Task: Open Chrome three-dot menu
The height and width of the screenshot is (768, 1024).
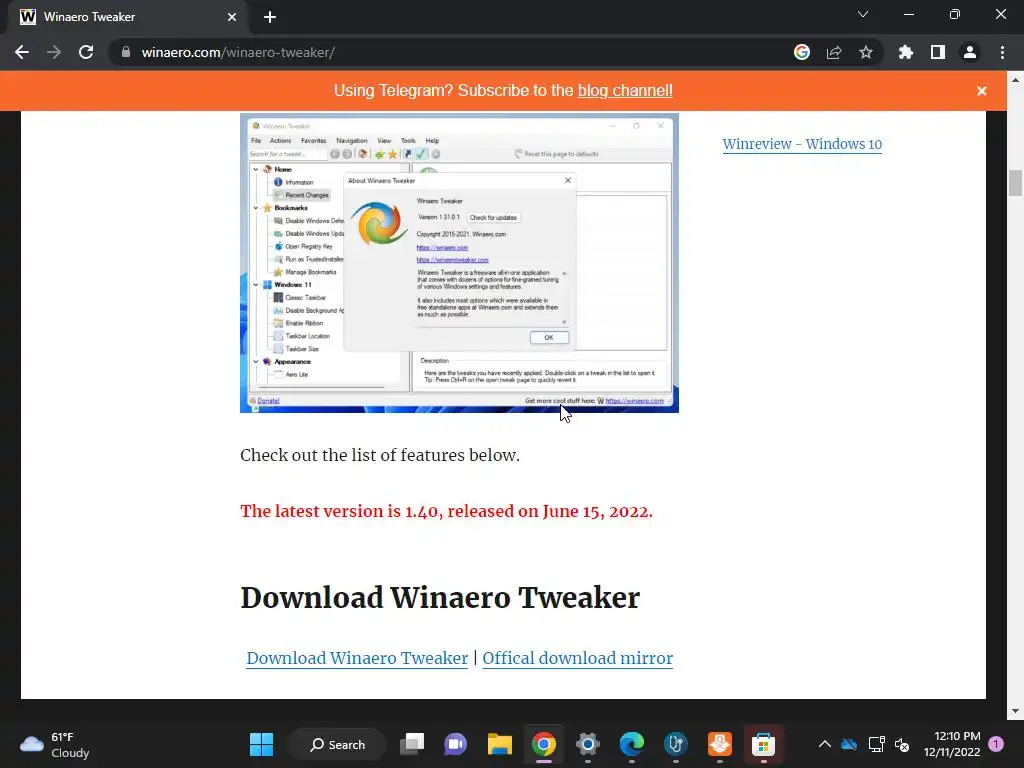Action: tap(1002, 52)
